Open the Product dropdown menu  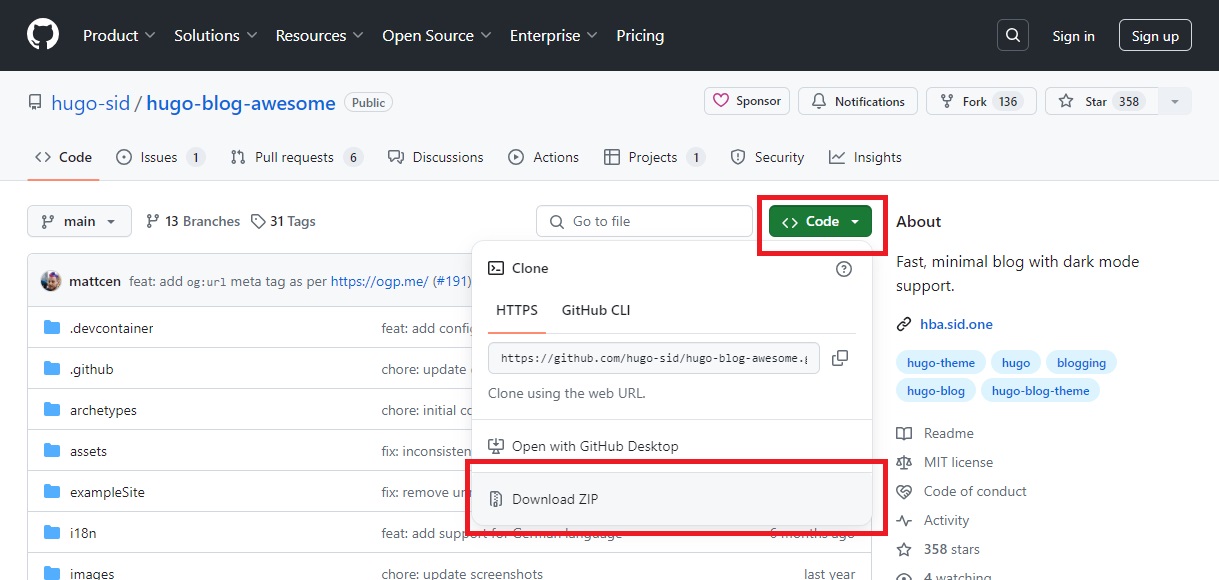tap(119, 35)
